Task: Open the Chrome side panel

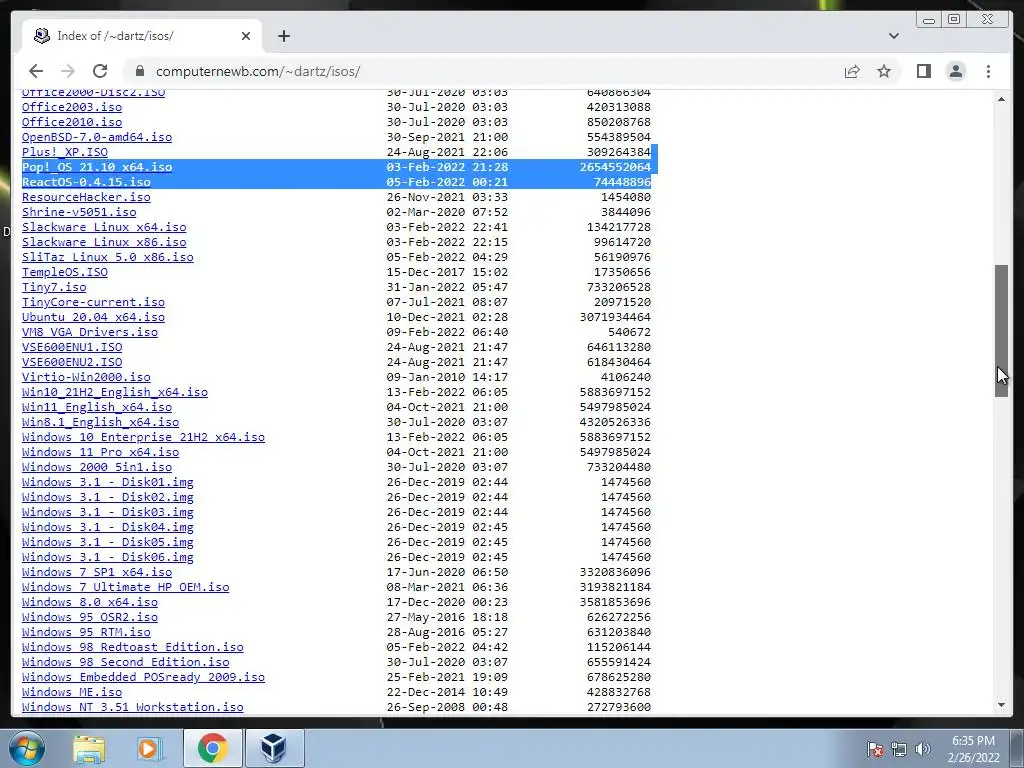Action: (x=923, y=71)
